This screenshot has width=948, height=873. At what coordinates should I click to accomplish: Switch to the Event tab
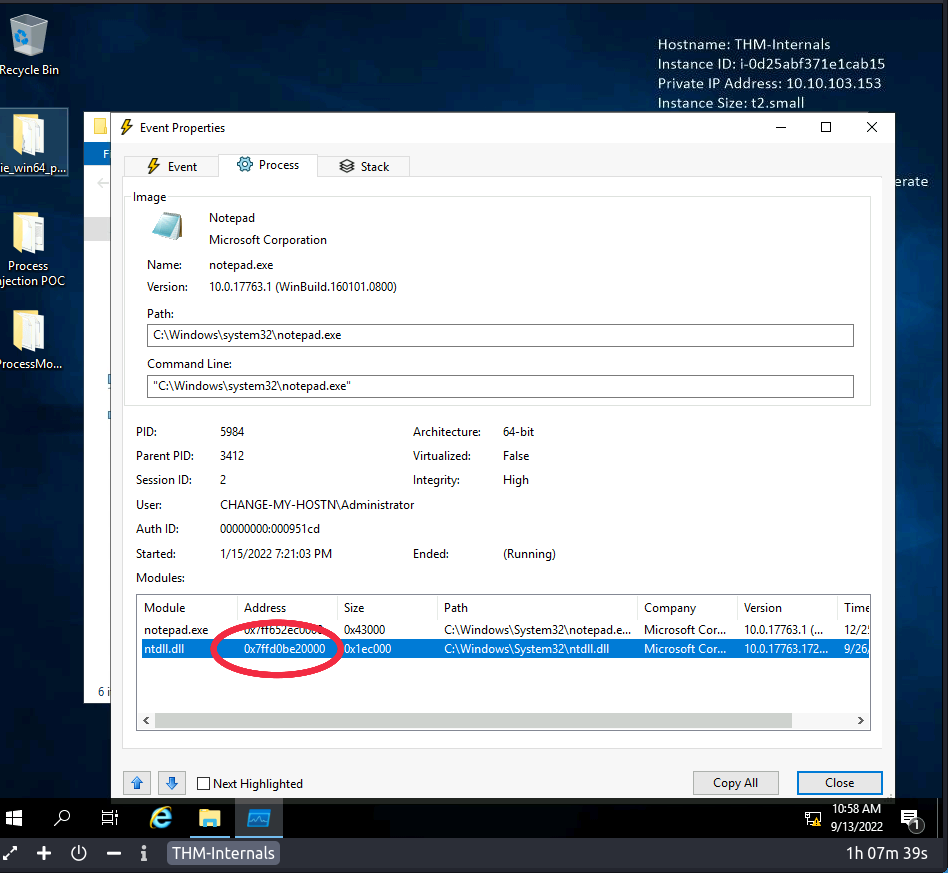pos(171,166)
